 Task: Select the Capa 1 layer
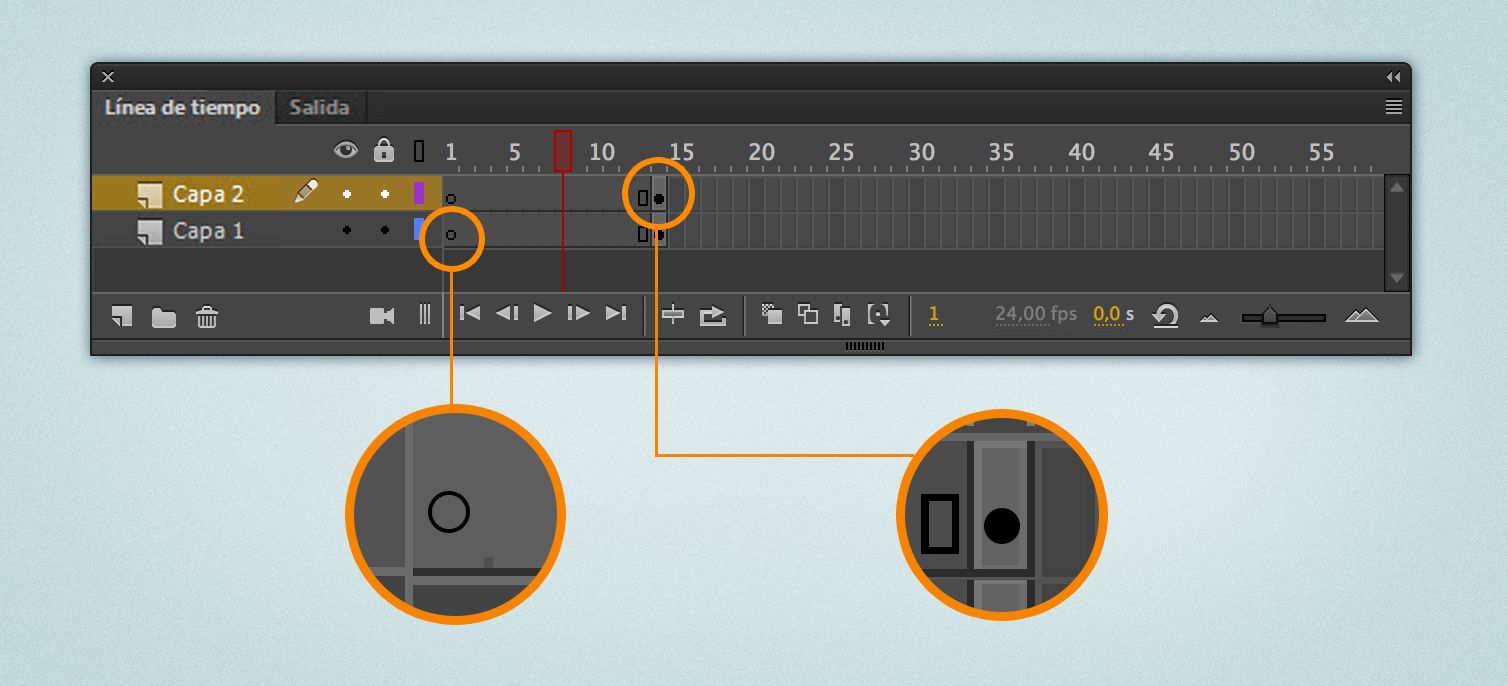point(208,230)
